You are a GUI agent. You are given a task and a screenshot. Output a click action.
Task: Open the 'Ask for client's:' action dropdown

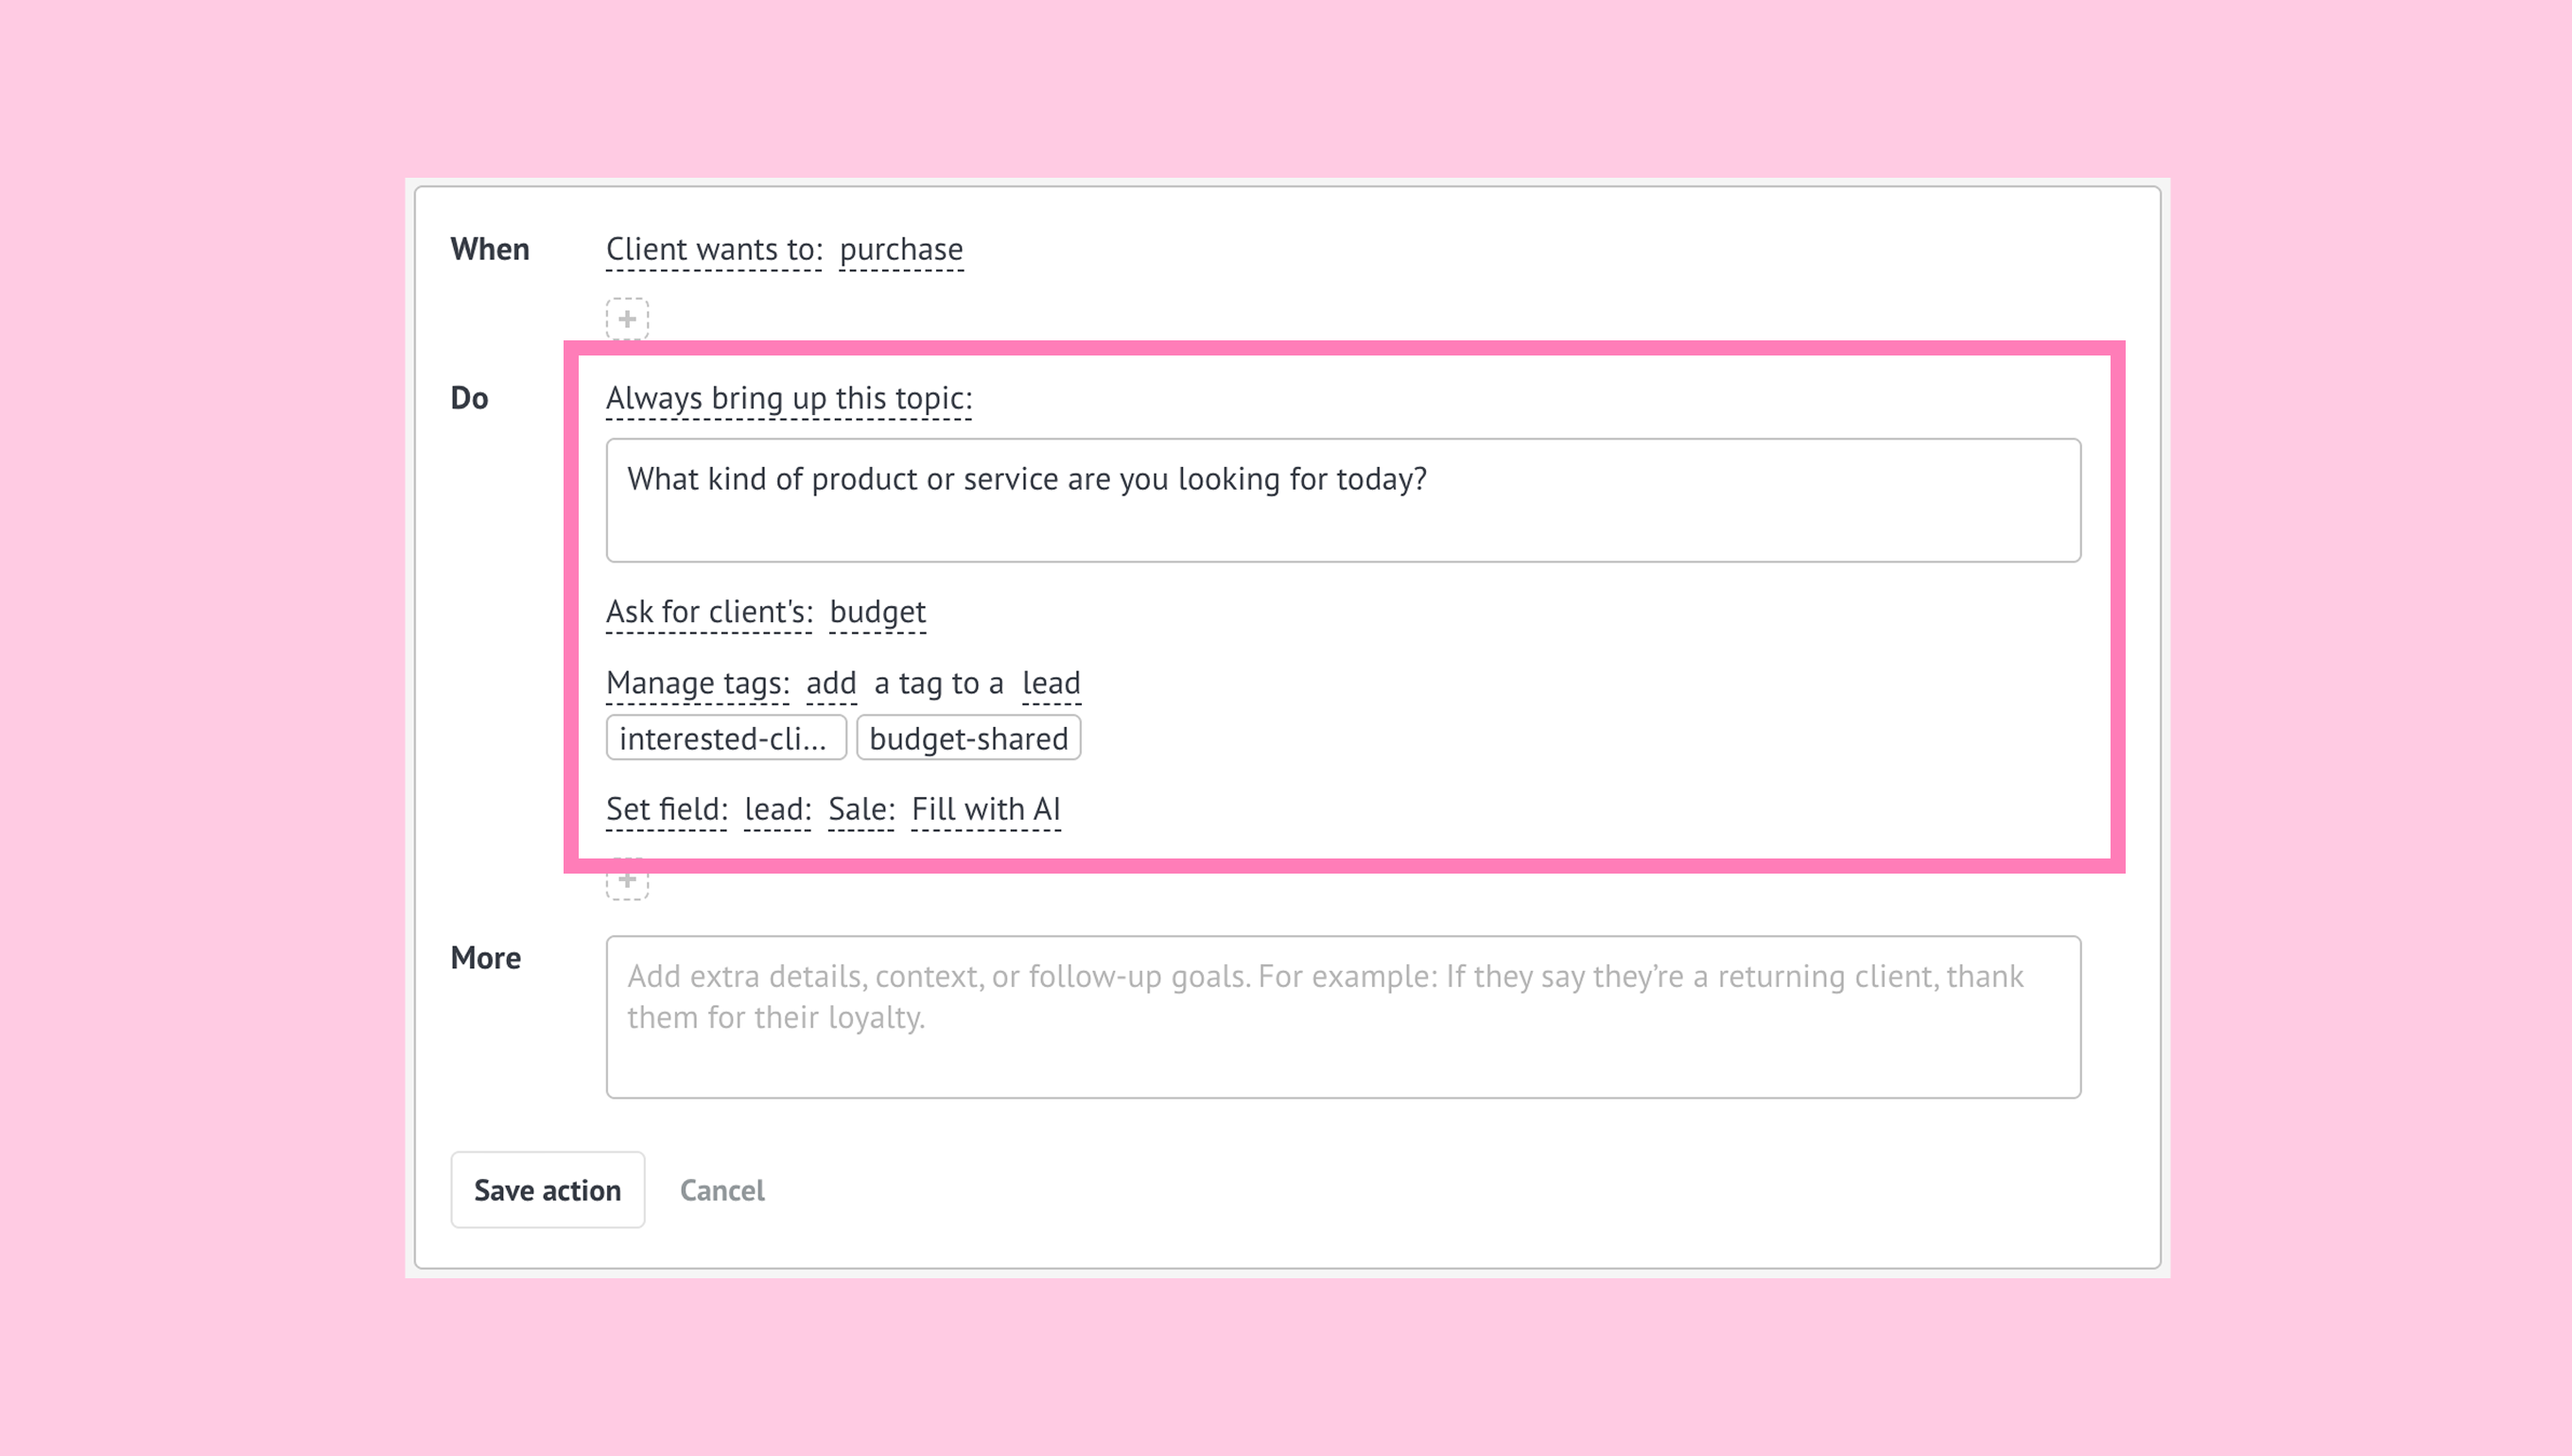coord(709,611)
